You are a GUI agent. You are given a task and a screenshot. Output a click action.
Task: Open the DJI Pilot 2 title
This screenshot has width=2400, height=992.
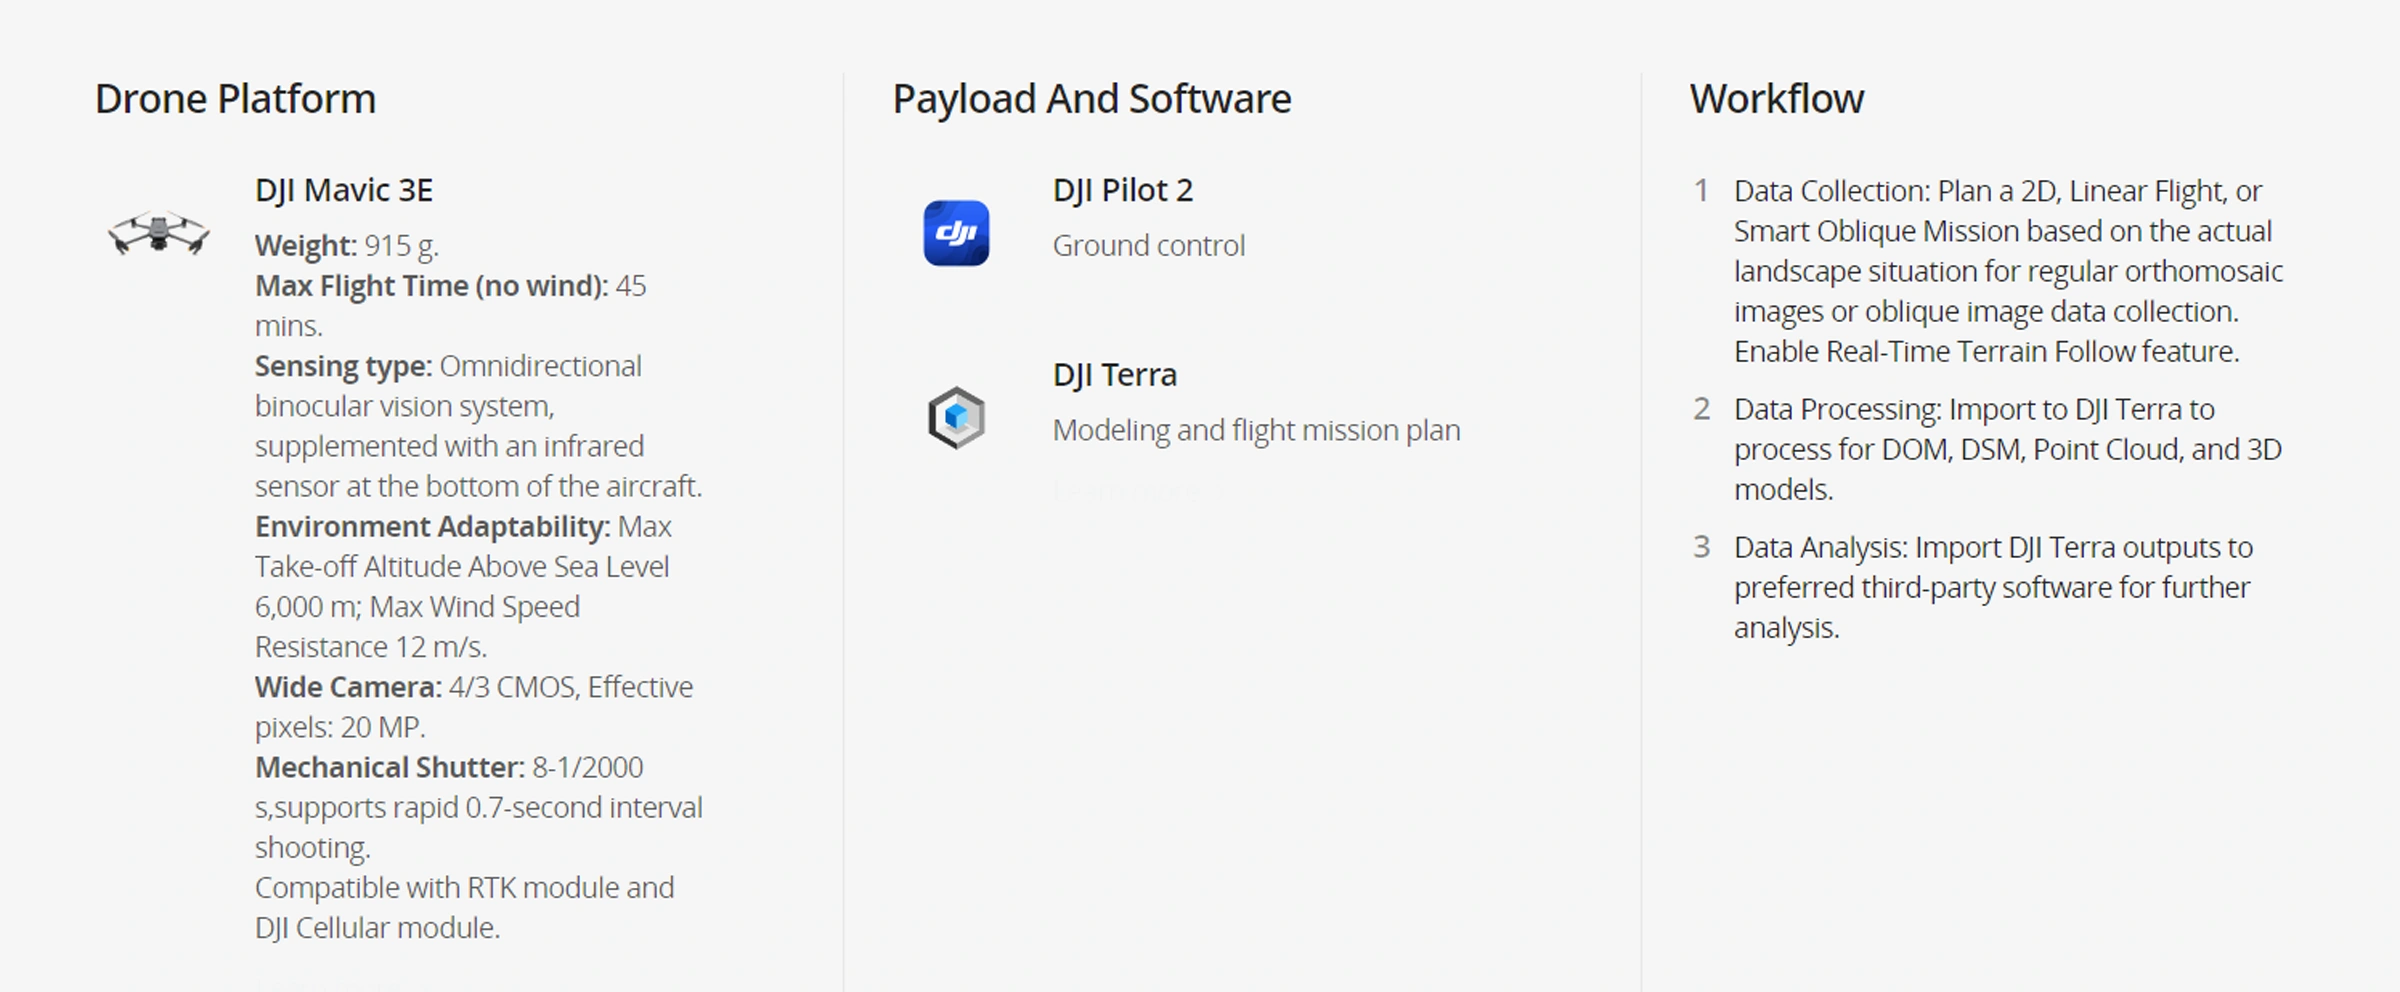coord(1122,190)
